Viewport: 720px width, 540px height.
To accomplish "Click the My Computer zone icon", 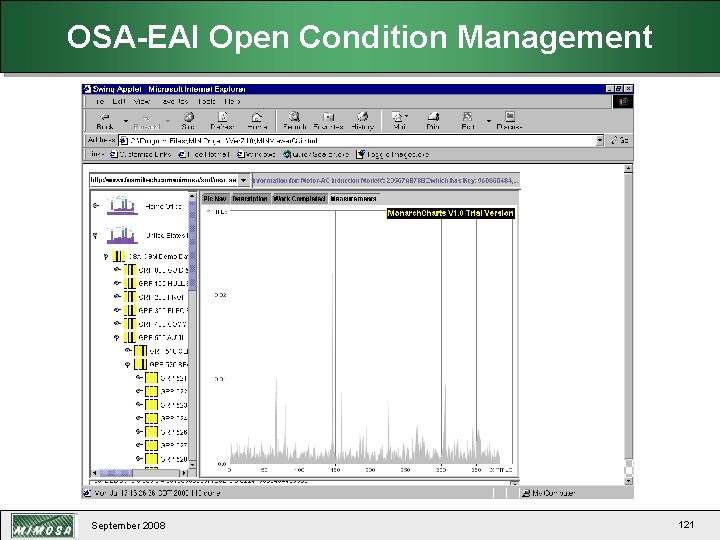I will click(x=526, y=493).
